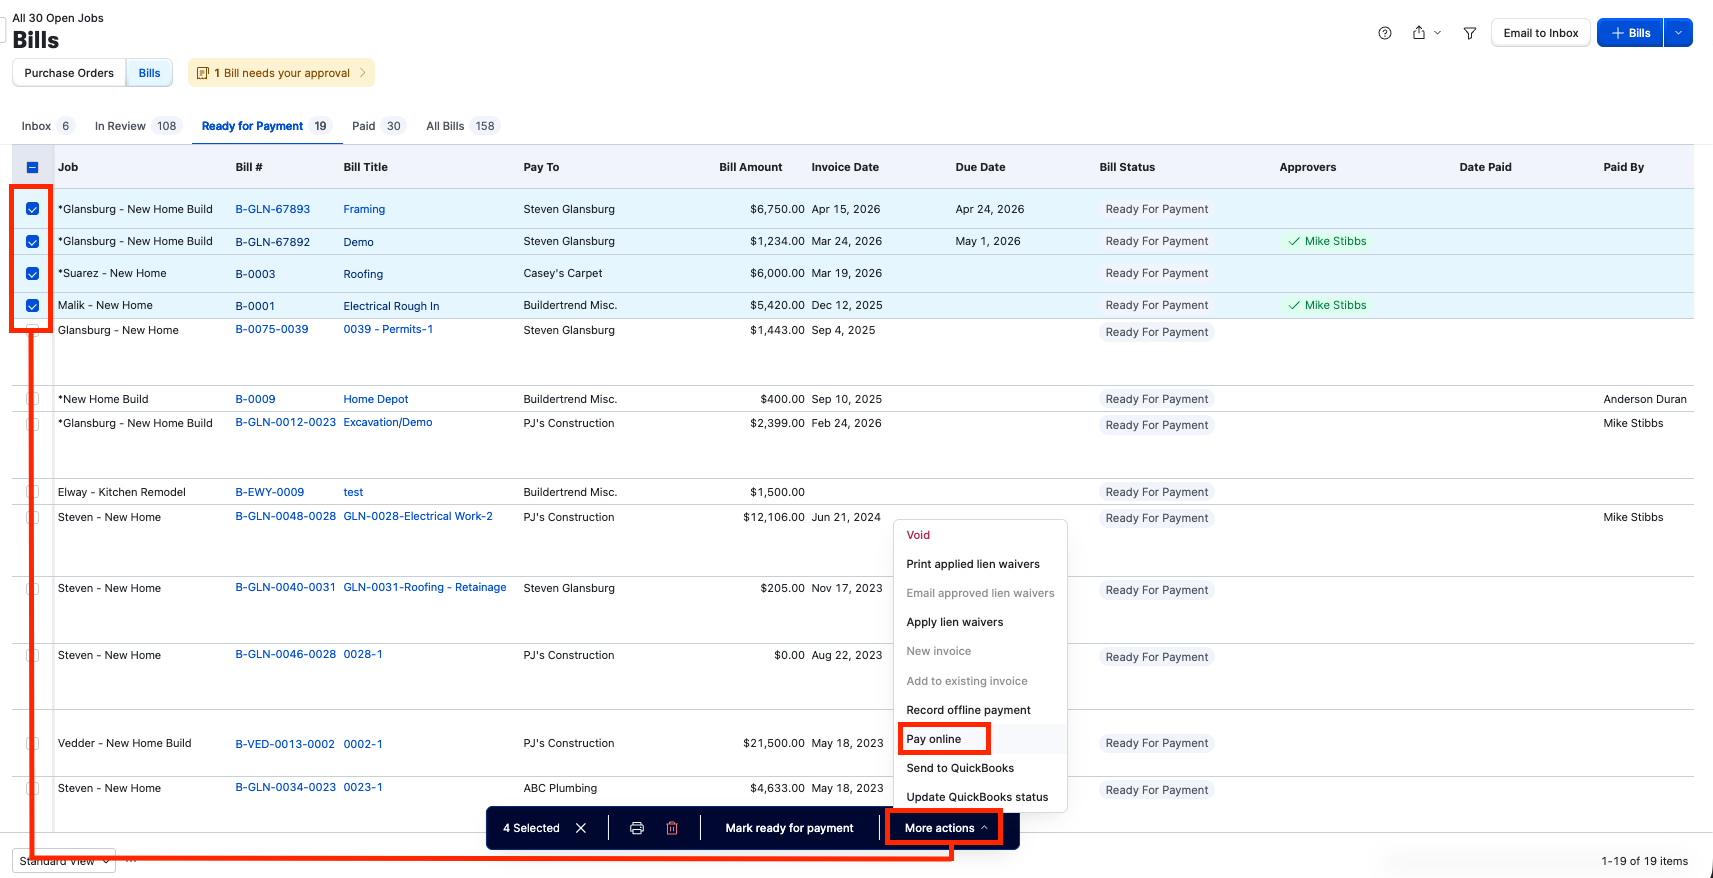Choose Pay online option
This screenshot has height=878, width=1713.
tap(934, 739)
